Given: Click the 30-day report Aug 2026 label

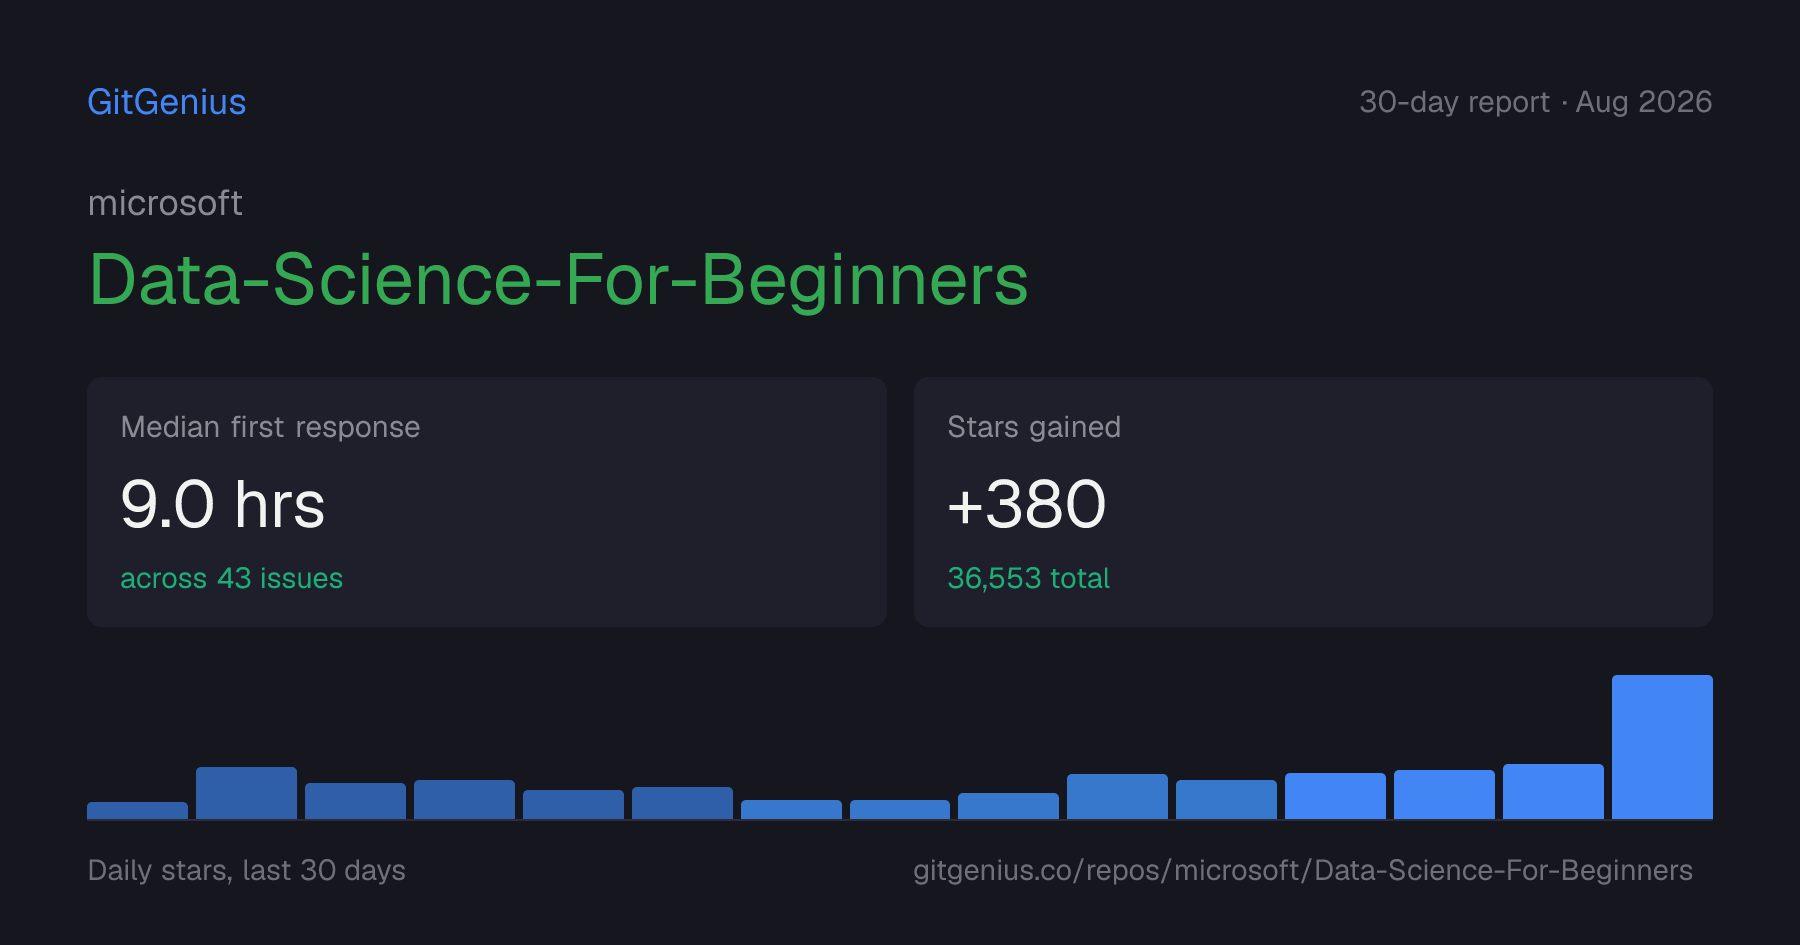Looking at the screenshot, I should [1535, 102].
